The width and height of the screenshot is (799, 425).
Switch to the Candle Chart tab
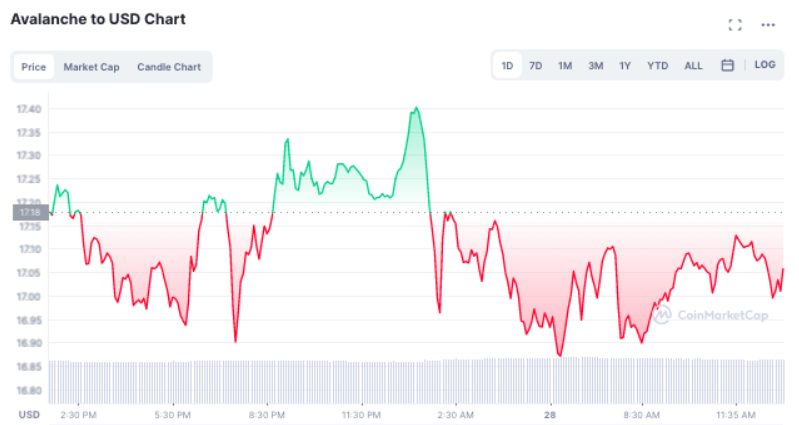coord(169,67)
